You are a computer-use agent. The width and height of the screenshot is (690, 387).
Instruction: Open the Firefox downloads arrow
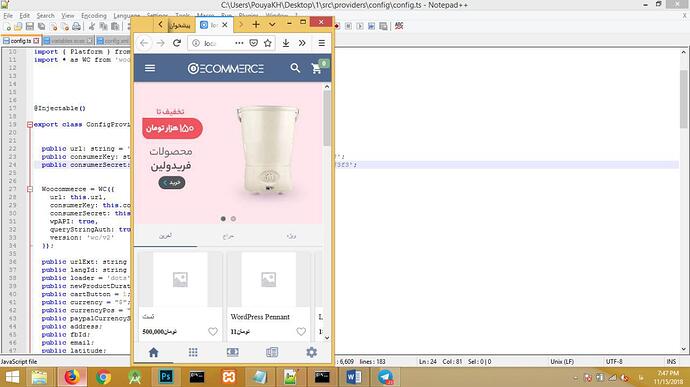(286, 43)
